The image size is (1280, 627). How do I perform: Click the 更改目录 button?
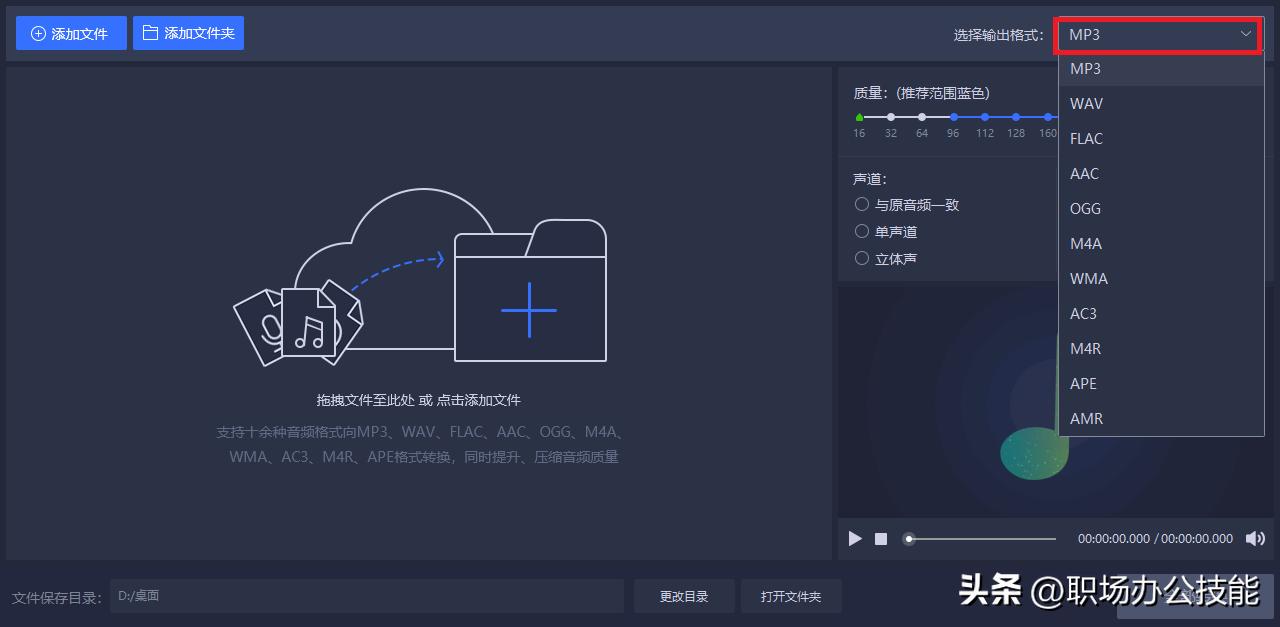(684, 595)
